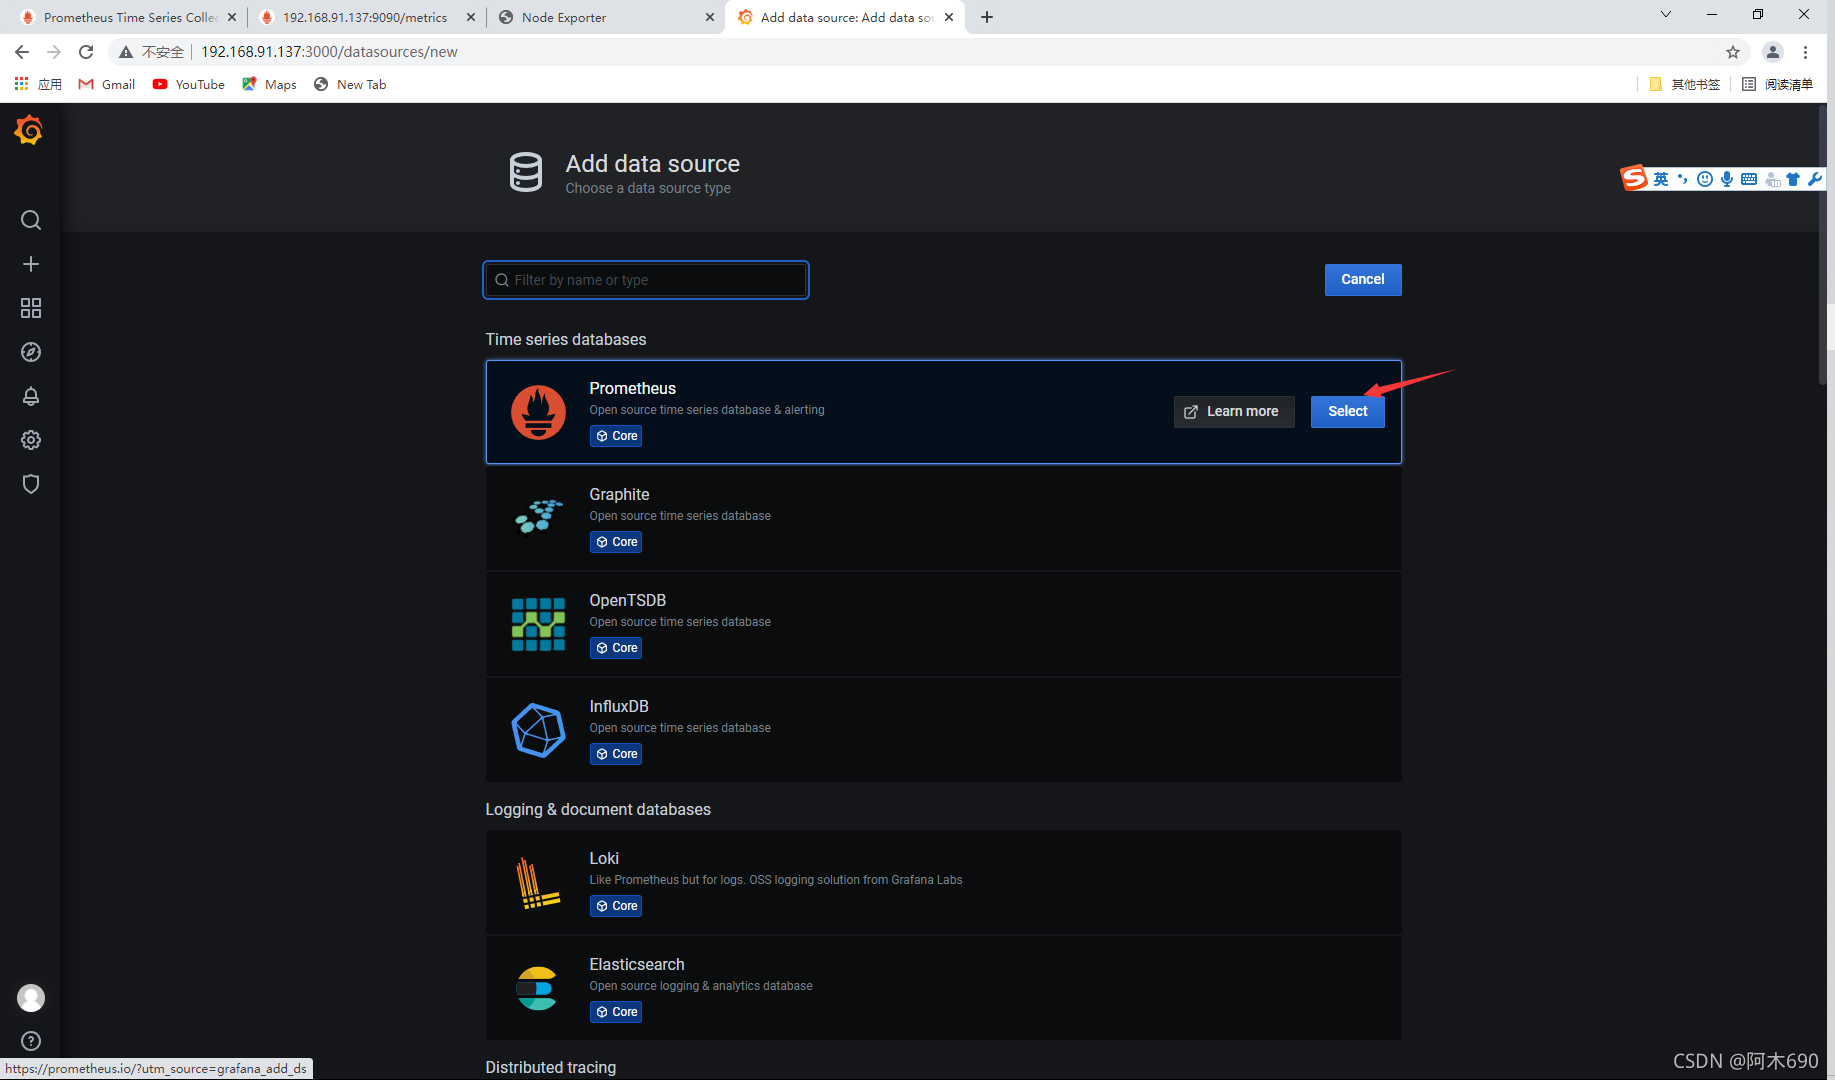
Task: Click the Loki logo icon
Action: coord(537,883)
